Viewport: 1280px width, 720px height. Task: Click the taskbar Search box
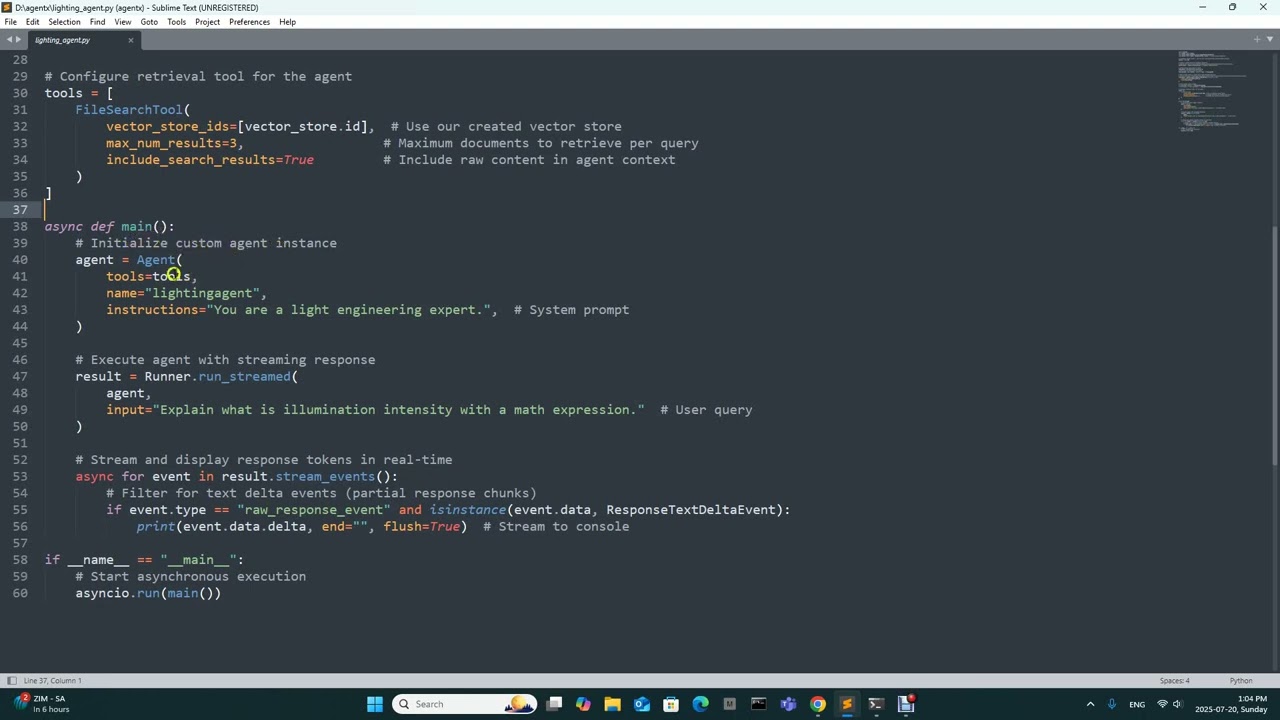465,704
